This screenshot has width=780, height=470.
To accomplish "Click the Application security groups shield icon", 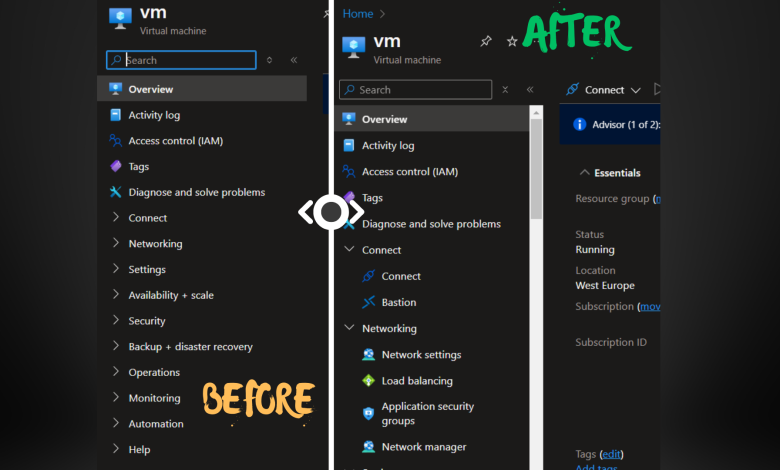I will [368, 414].
